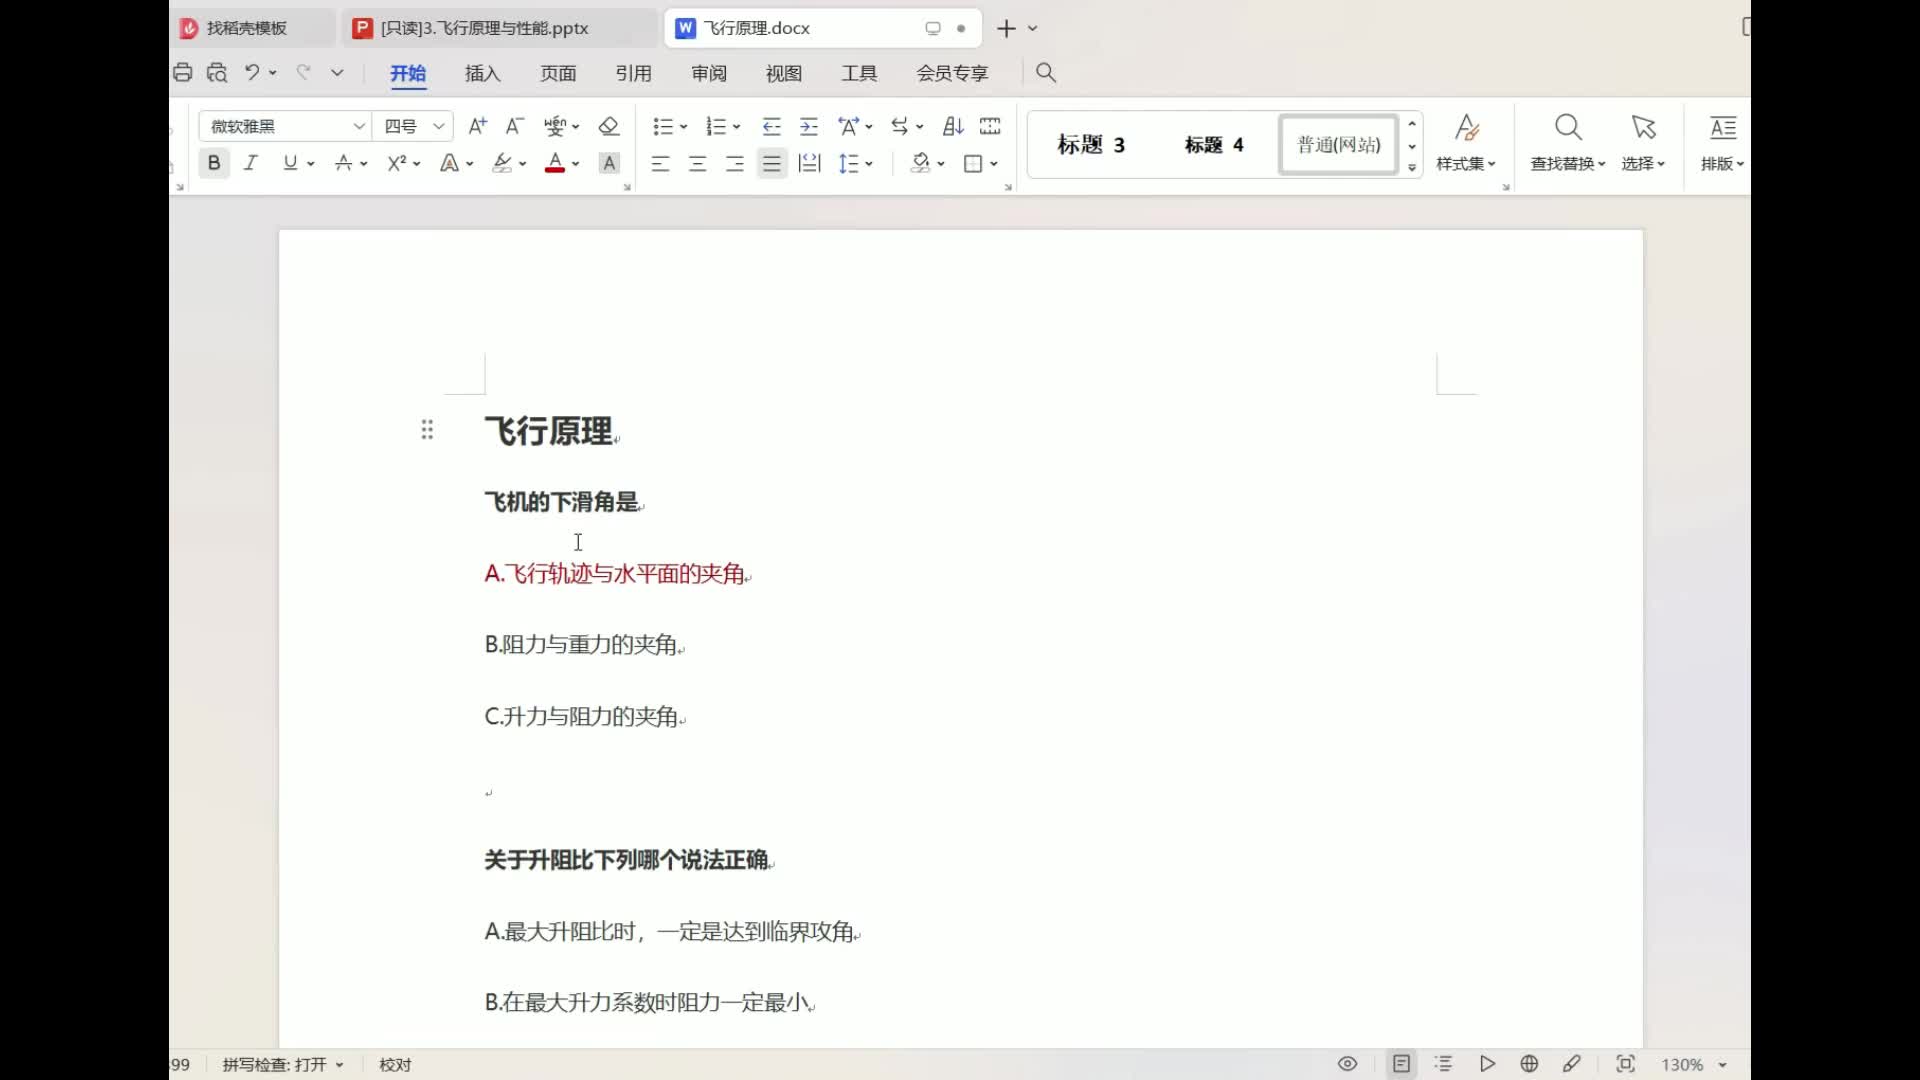Expand the styles gallery list
This screenshot has width=1920, height=1080.
tap(1412, 167)
